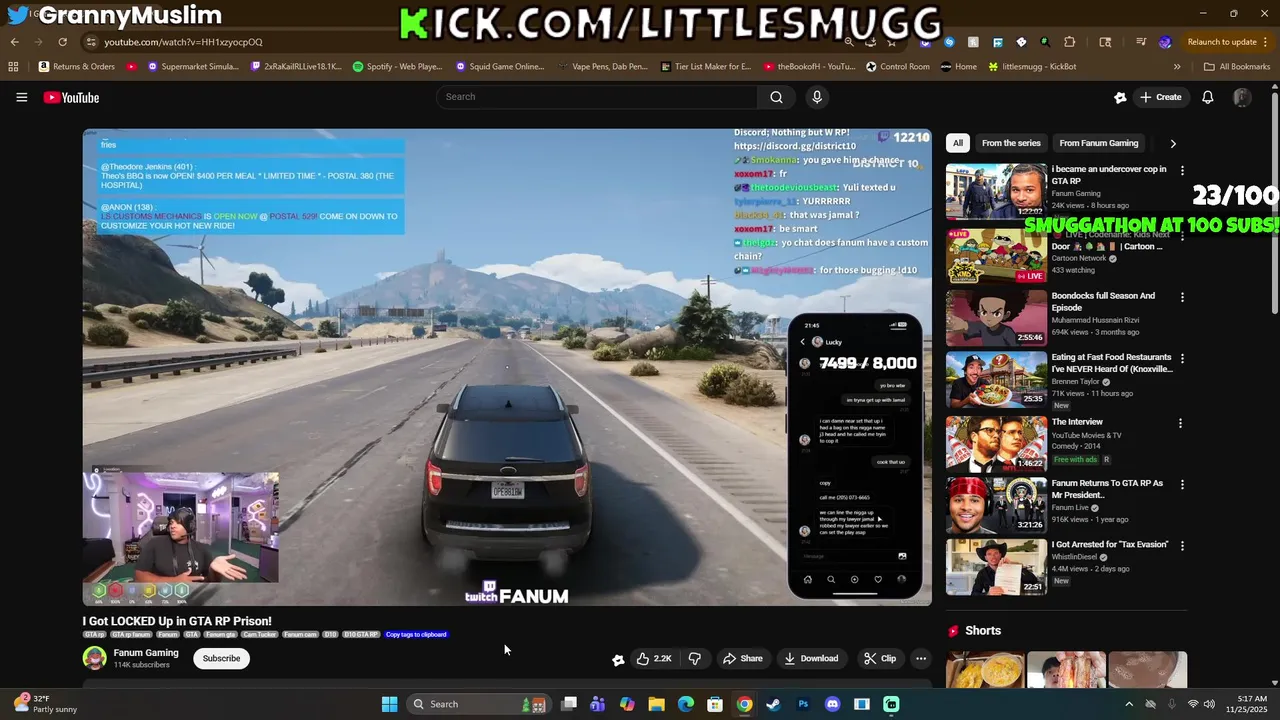Open littlesmugg - KickBot bookmark

click(1032, 67)
